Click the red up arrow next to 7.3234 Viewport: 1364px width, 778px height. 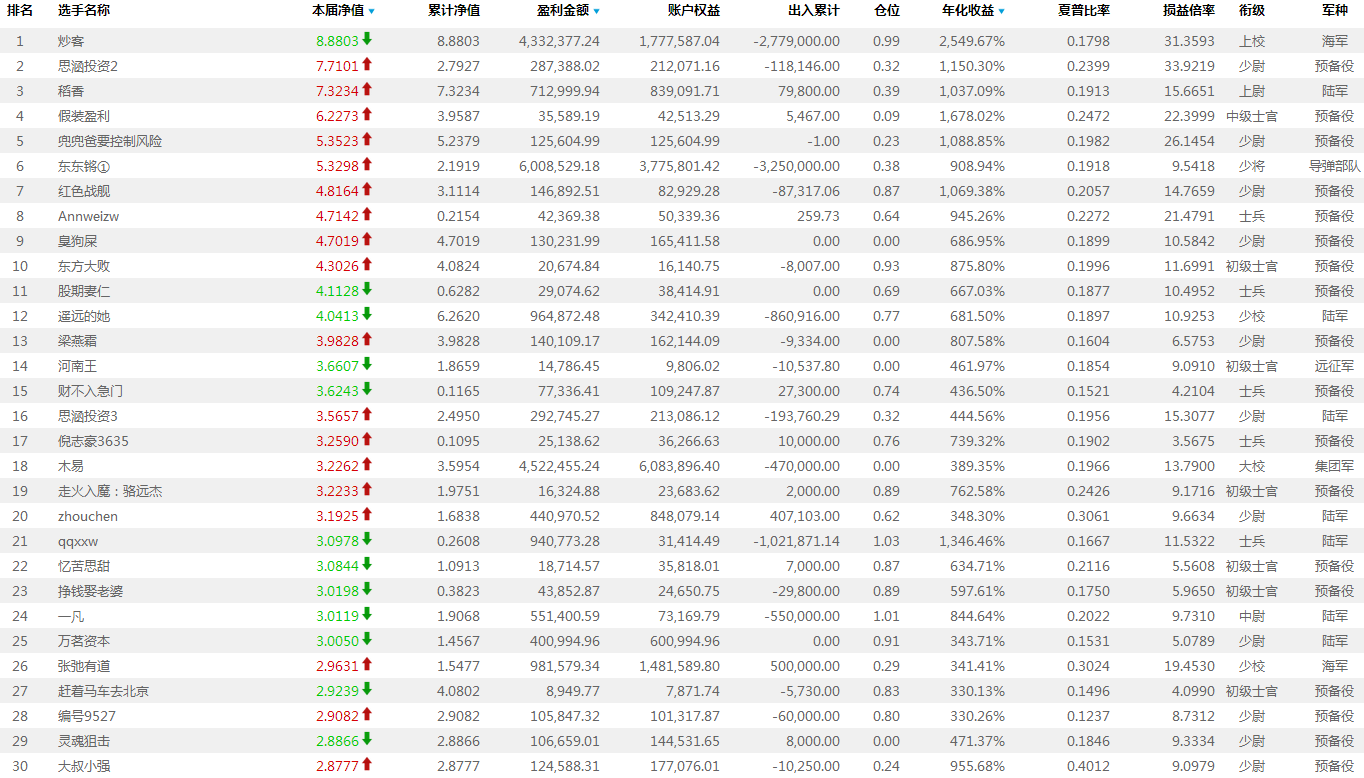click(x=367, y=89)
